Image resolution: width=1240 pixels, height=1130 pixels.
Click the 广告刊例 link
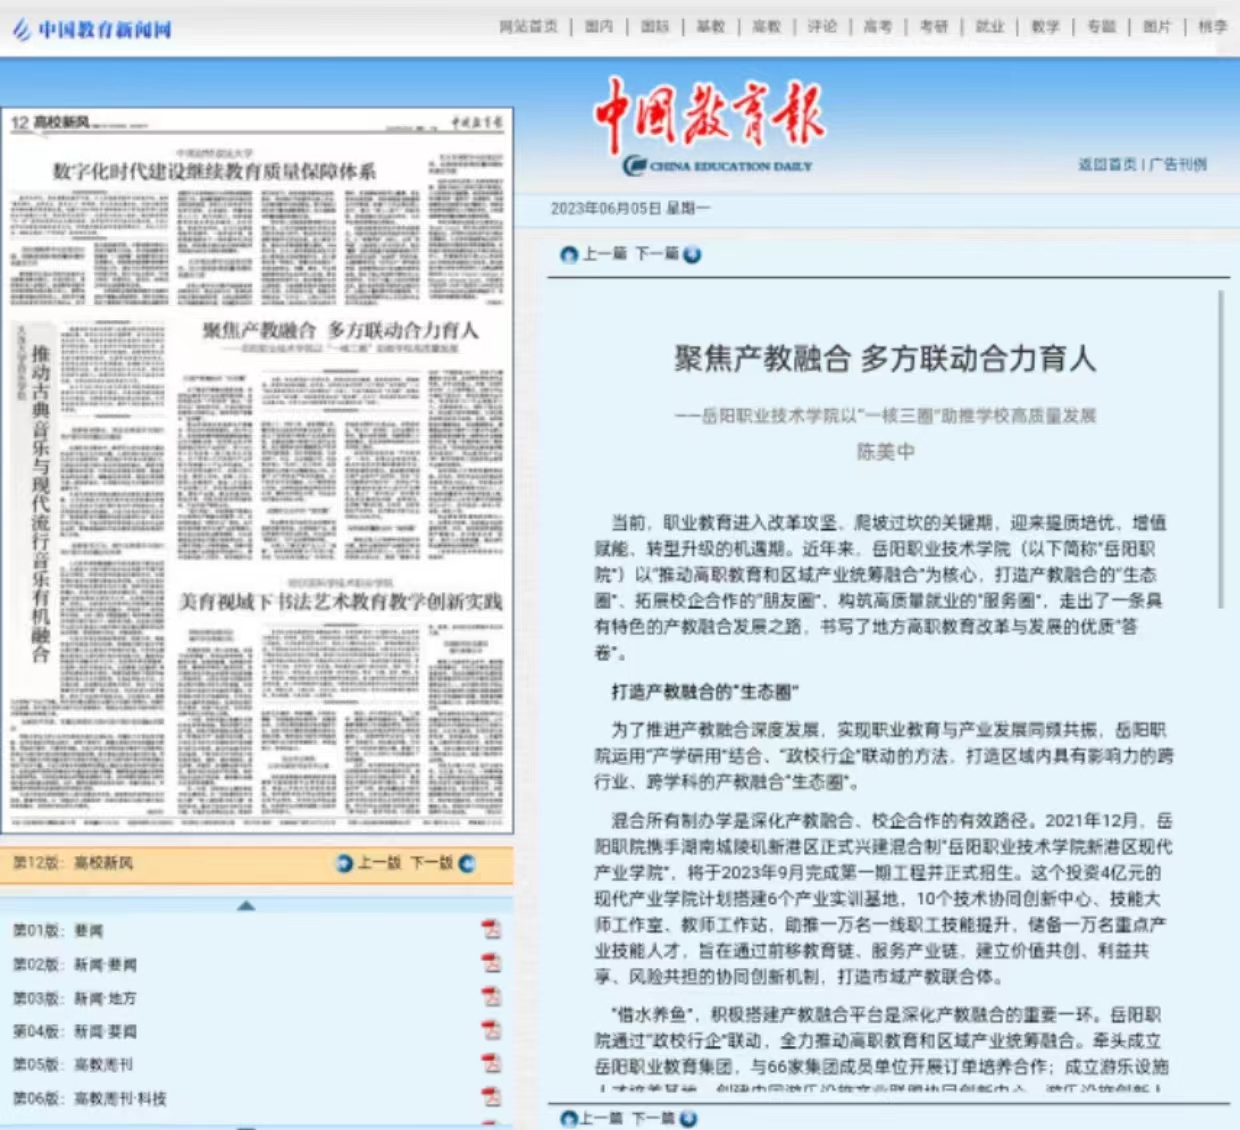click(x=1178, y=164)
